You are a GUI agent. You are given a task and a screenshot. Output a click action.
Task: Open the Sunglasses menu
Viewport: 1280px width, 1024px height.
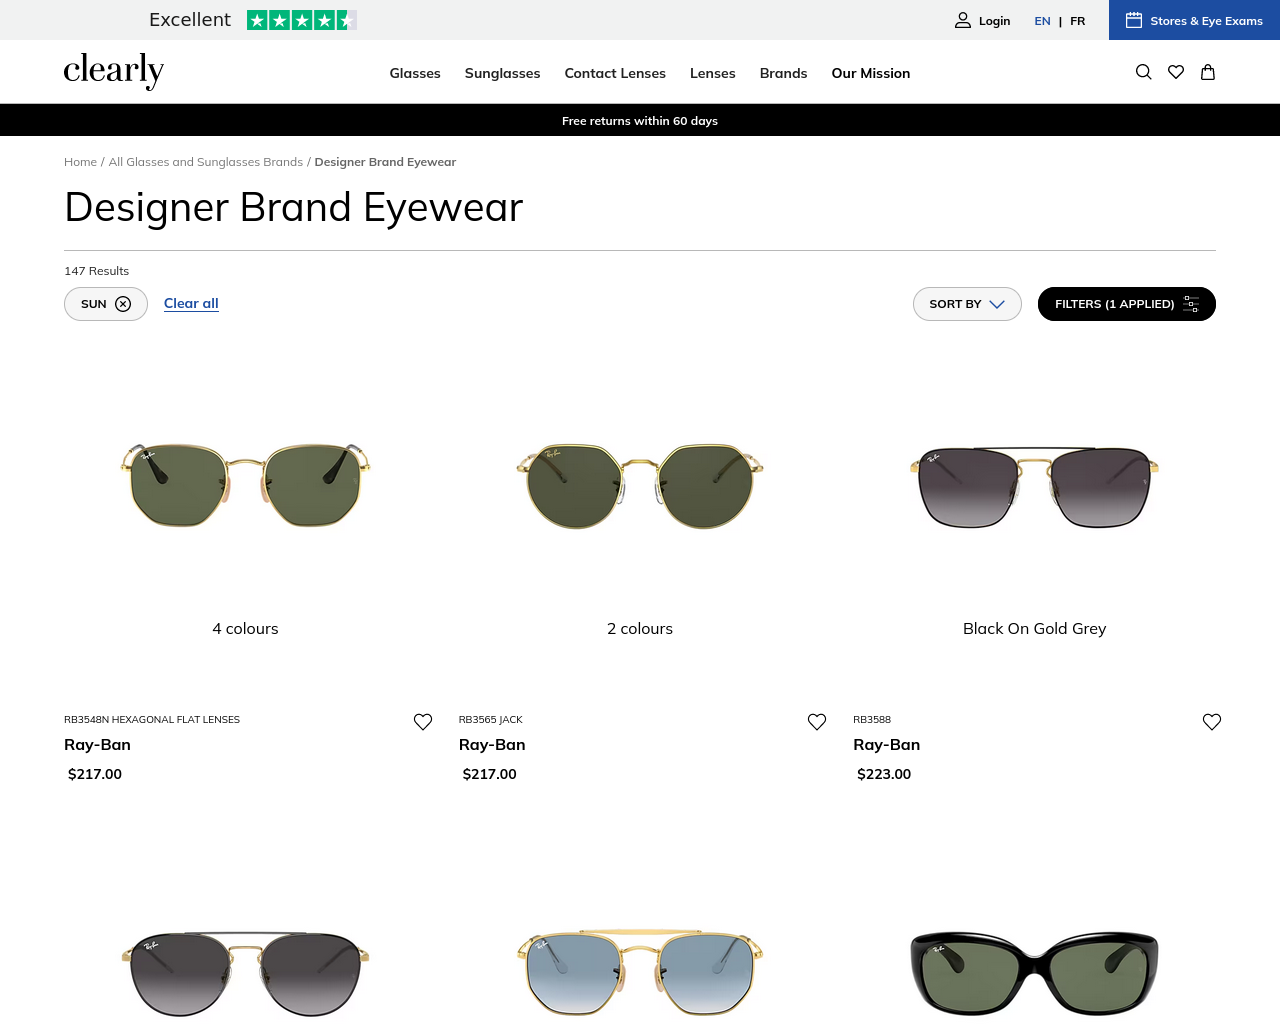click(502, 73)
